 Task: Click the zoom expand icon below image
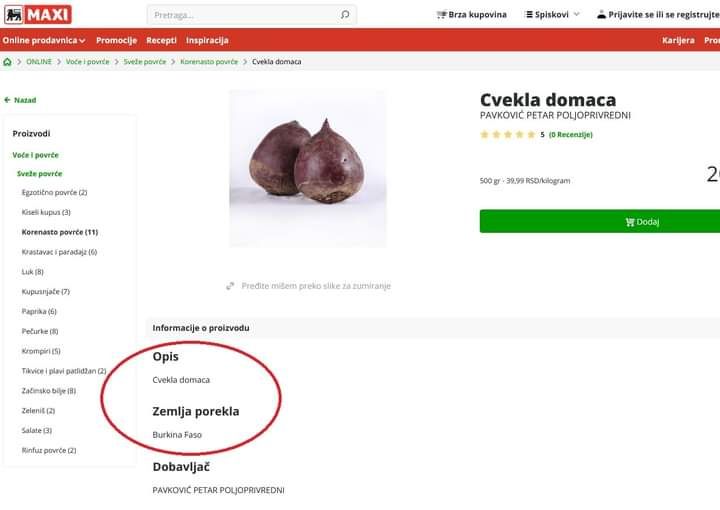pos(230,286)
